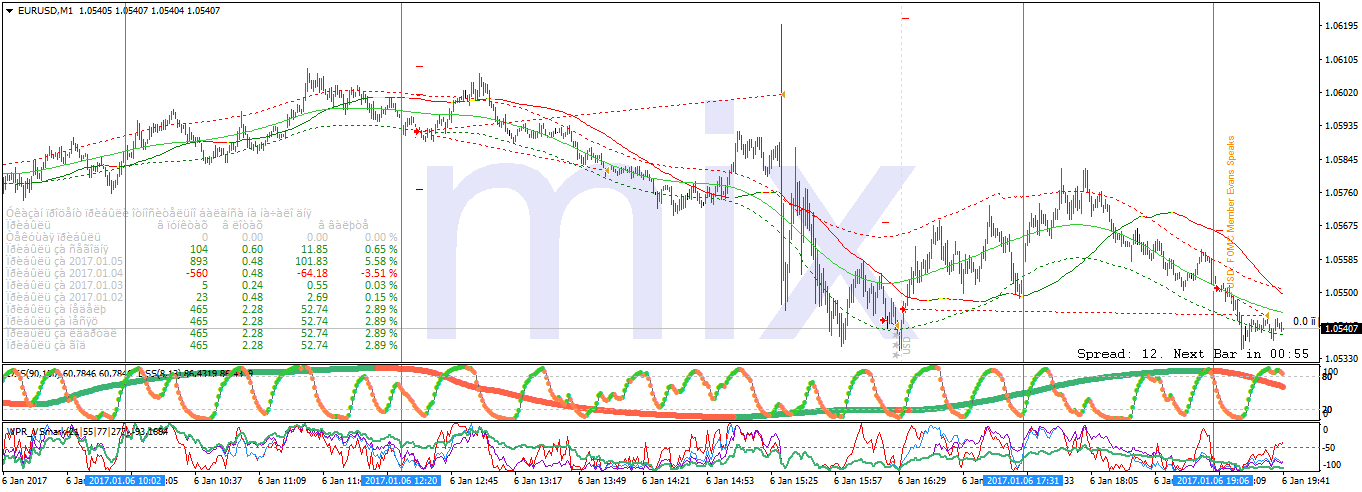1362x492 pixels.
Task: Click the time axis label 6 Jan 15:57
Action: click(859, 481)
